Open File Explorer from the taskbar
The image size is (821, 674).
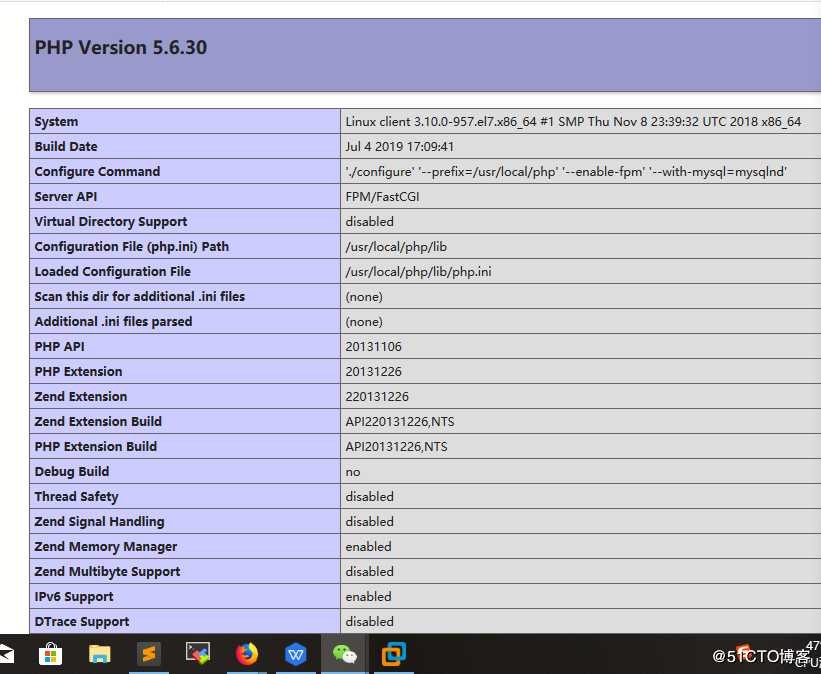pyautogui.click(x=99, y=654)
